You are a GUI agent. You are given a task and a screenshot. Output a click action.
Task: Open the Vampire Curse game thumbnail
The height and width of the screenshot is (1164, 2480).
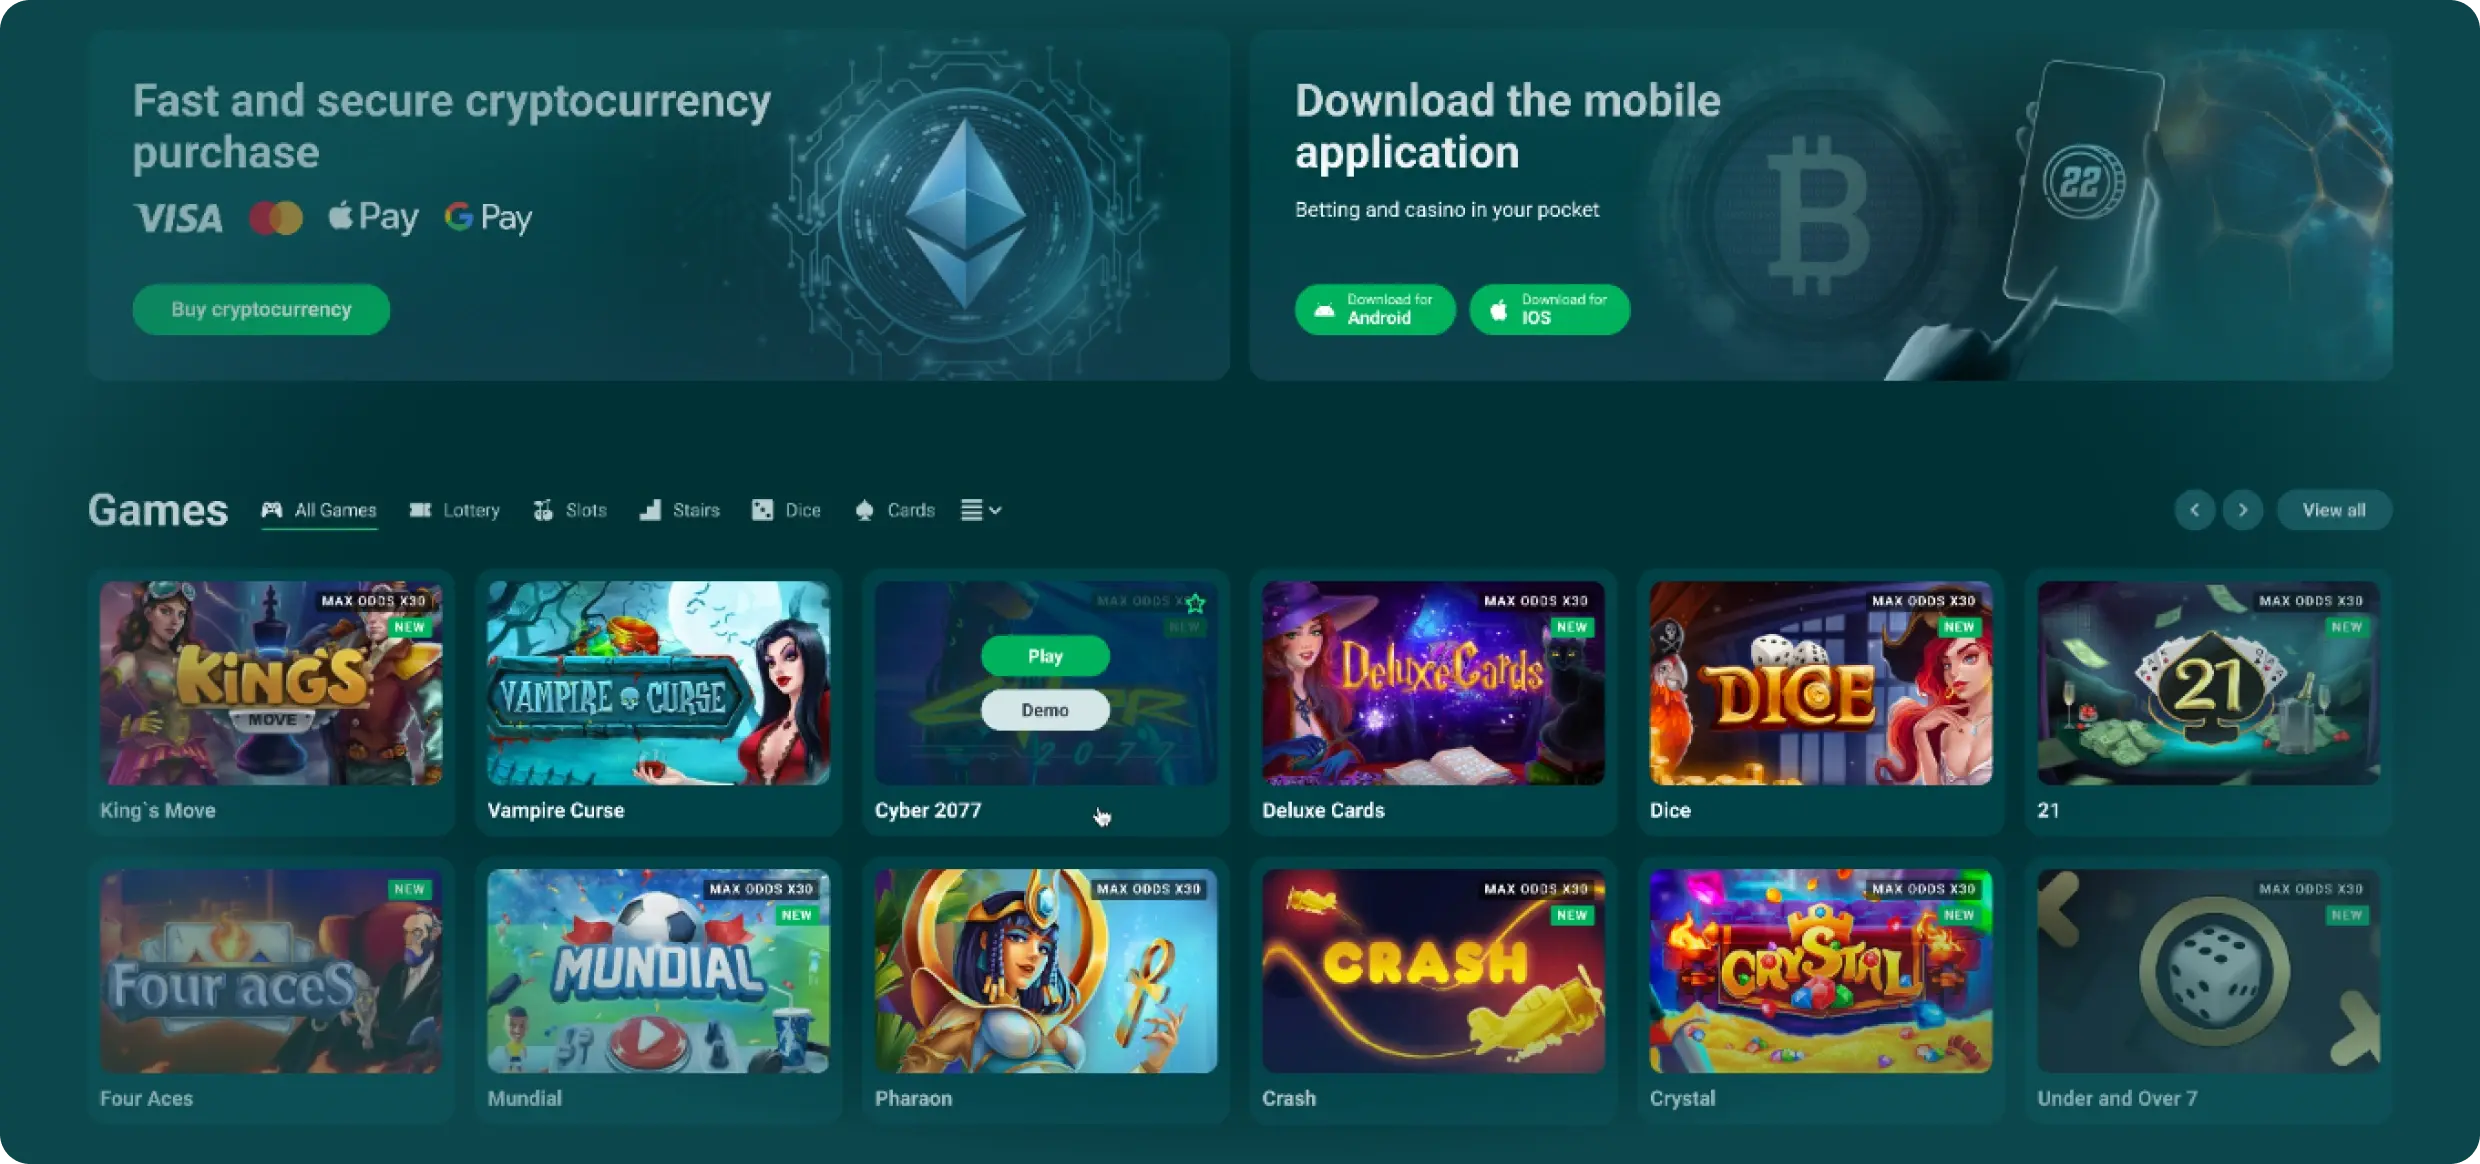point(658,683)
